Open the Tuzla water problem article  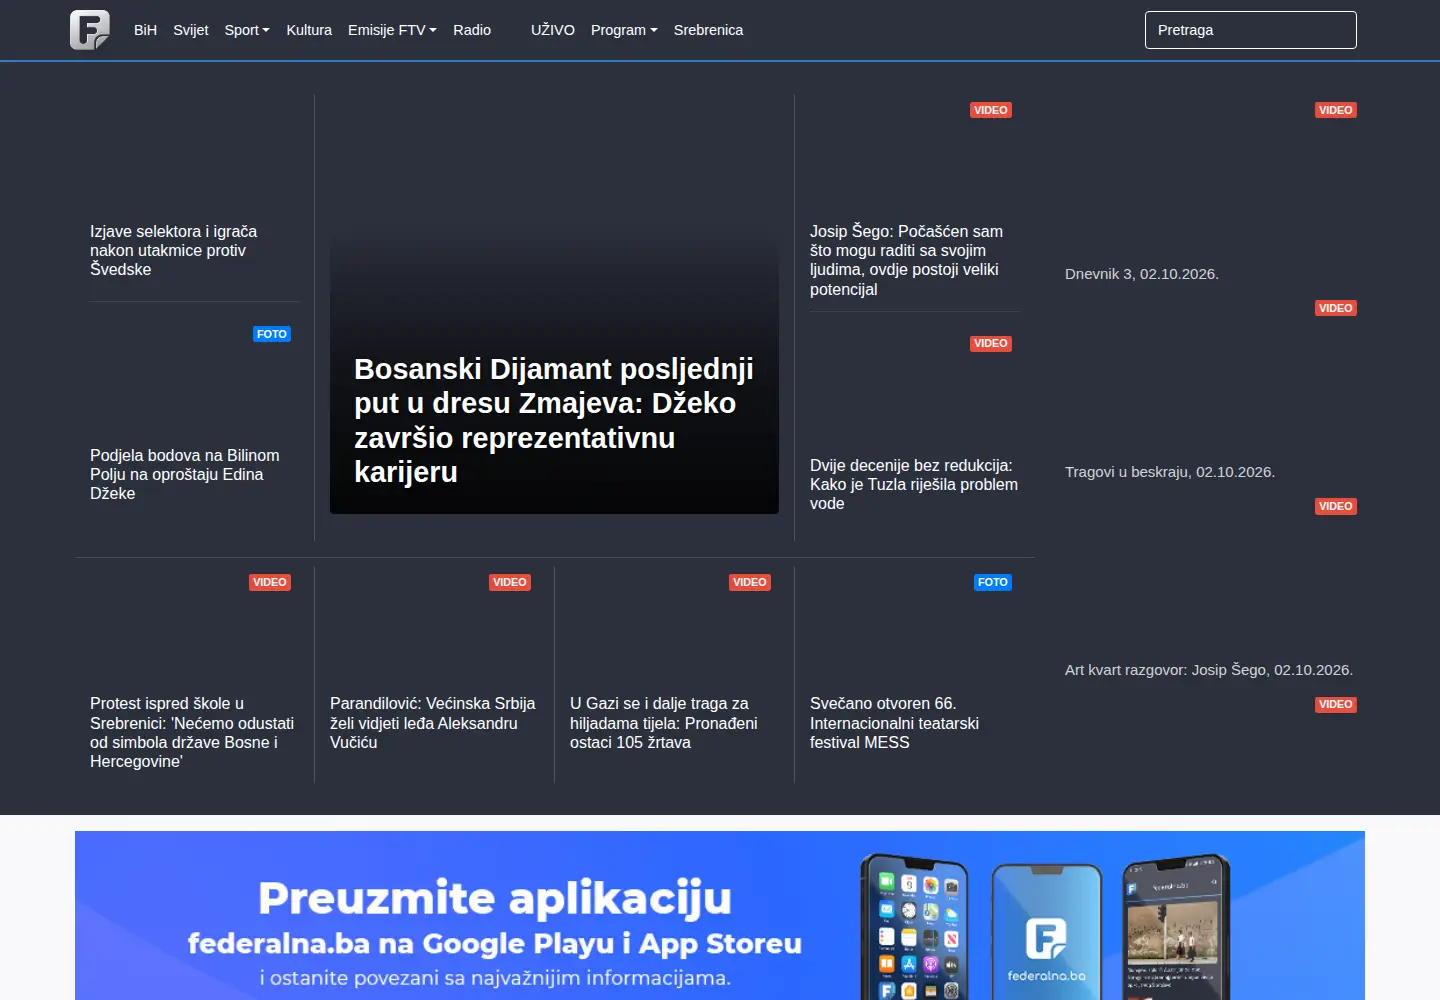(x=914, y=484)
